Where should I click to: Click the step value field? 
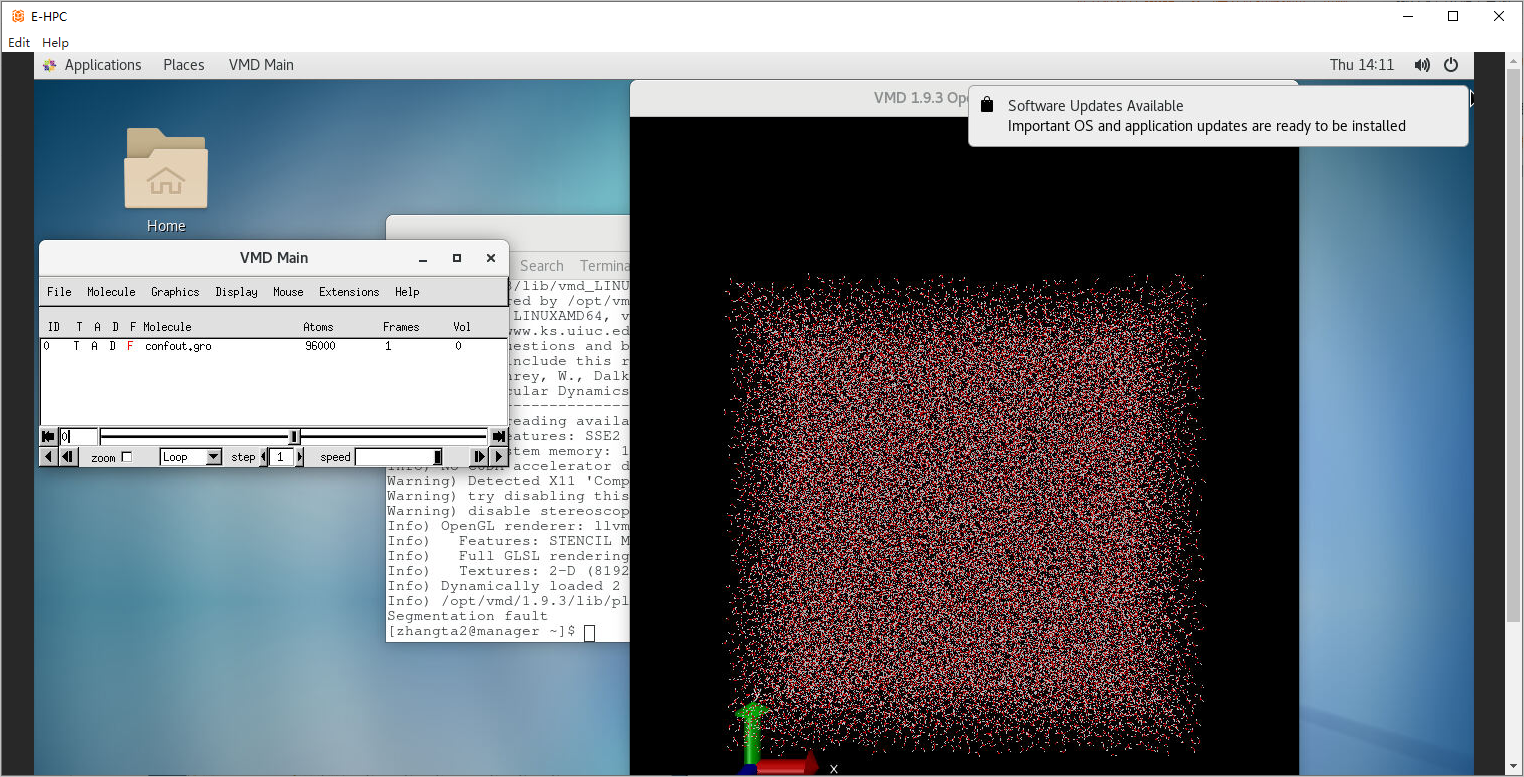click(x=281, y=457)
